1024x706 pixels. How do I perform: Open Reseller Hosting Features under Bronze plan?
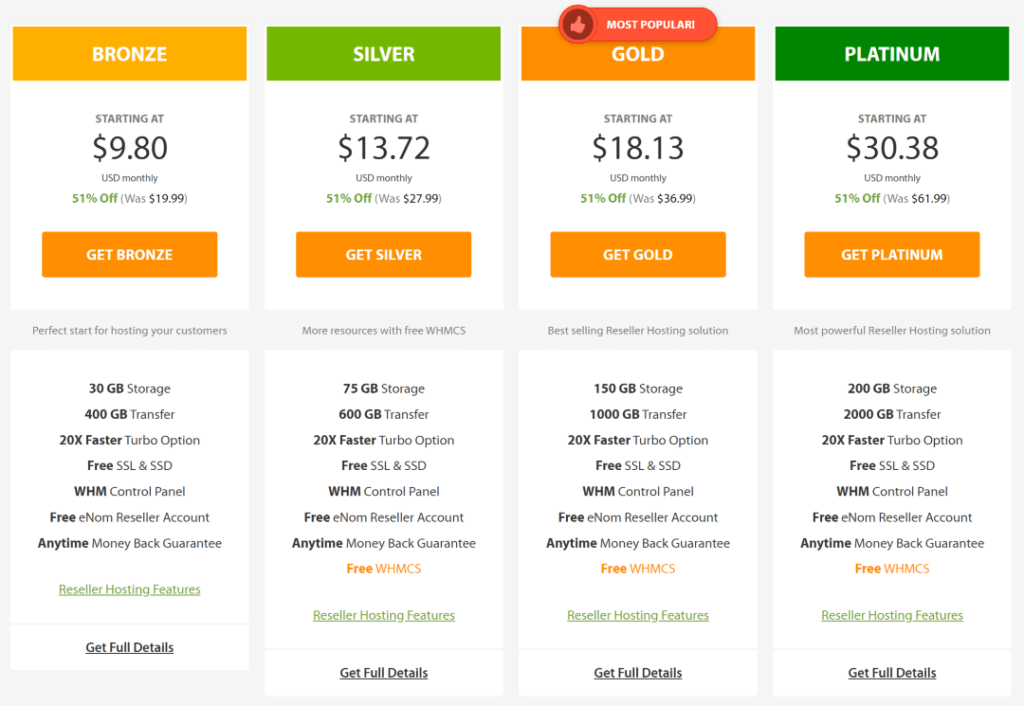(x=129, y=589)
